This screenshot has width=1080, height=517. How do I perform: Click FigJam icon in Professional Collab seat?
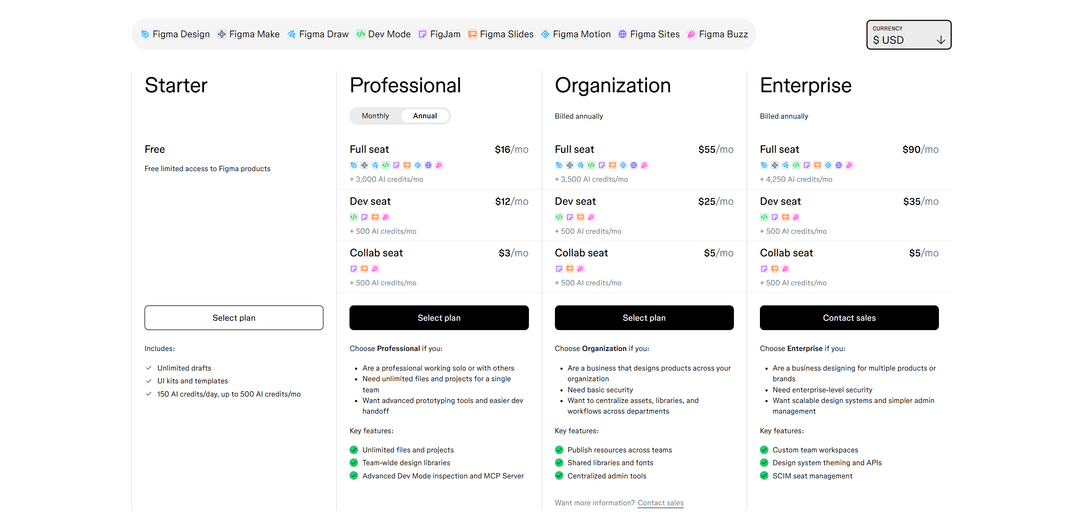point(354,268)
